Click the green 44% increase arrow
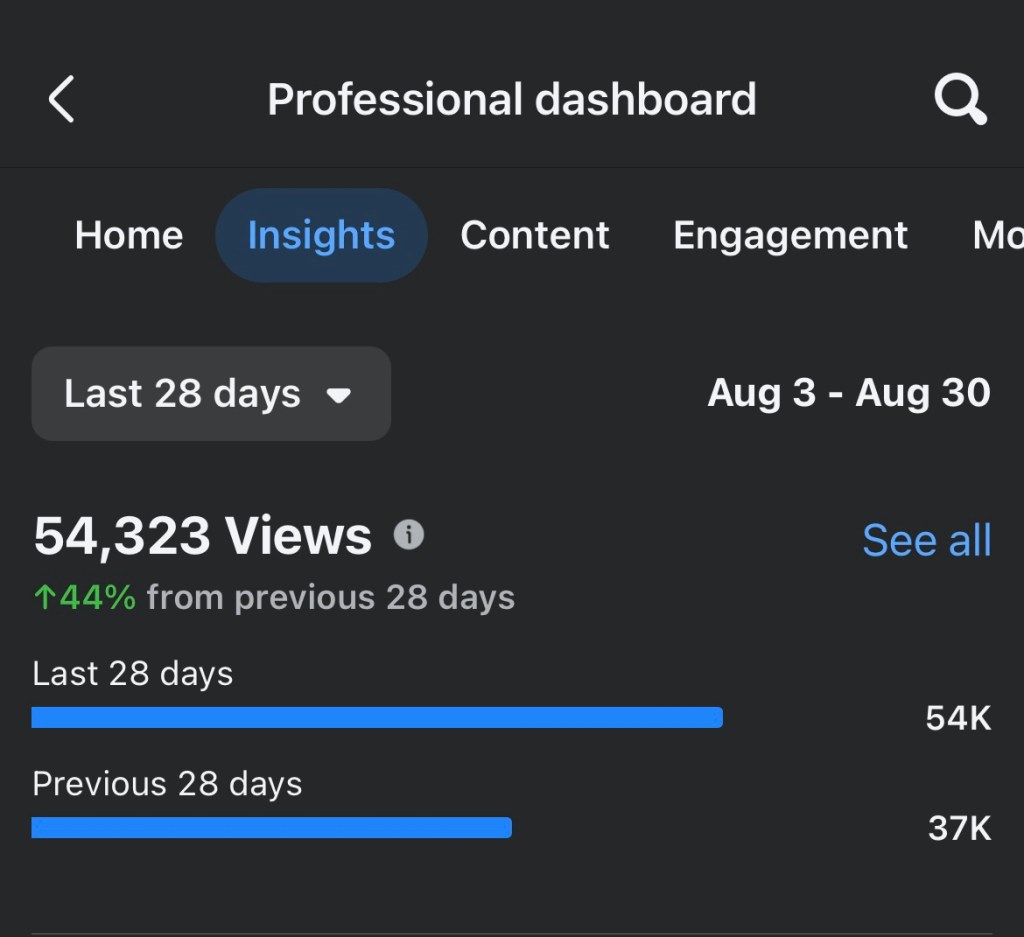 45,598
